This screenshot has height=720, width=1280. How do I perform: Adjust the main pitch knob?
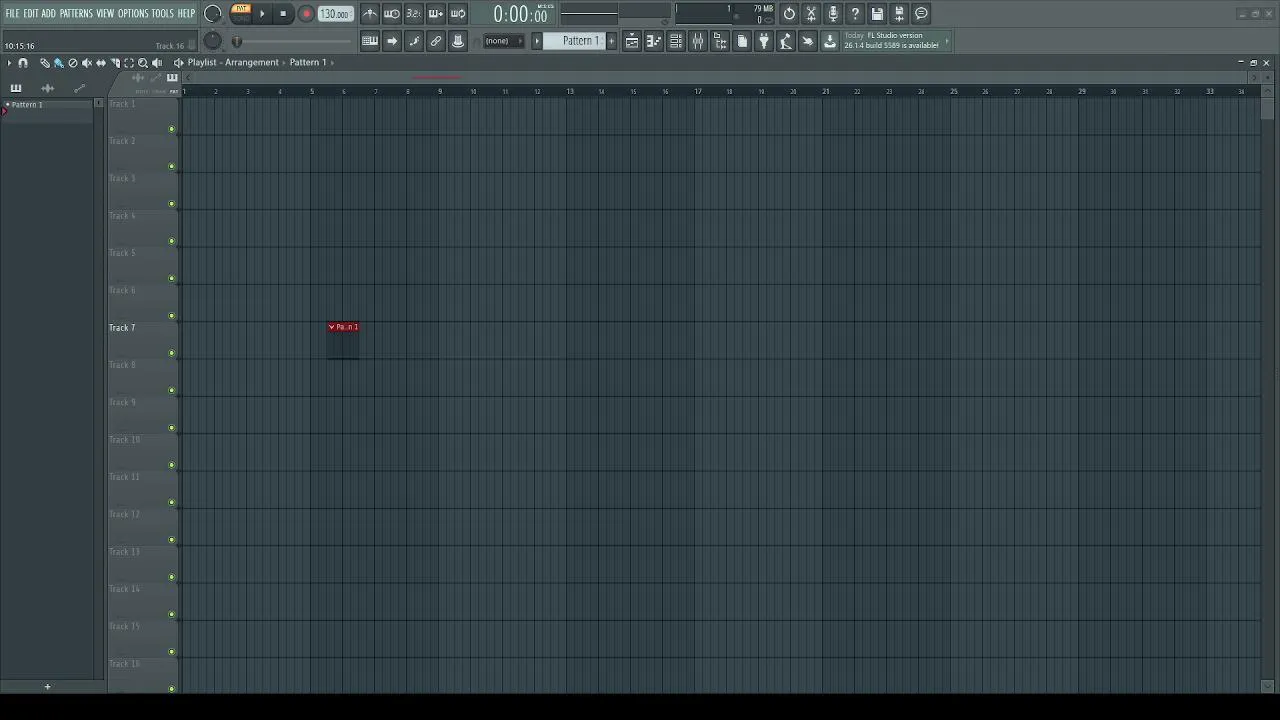tap(212, 41)
